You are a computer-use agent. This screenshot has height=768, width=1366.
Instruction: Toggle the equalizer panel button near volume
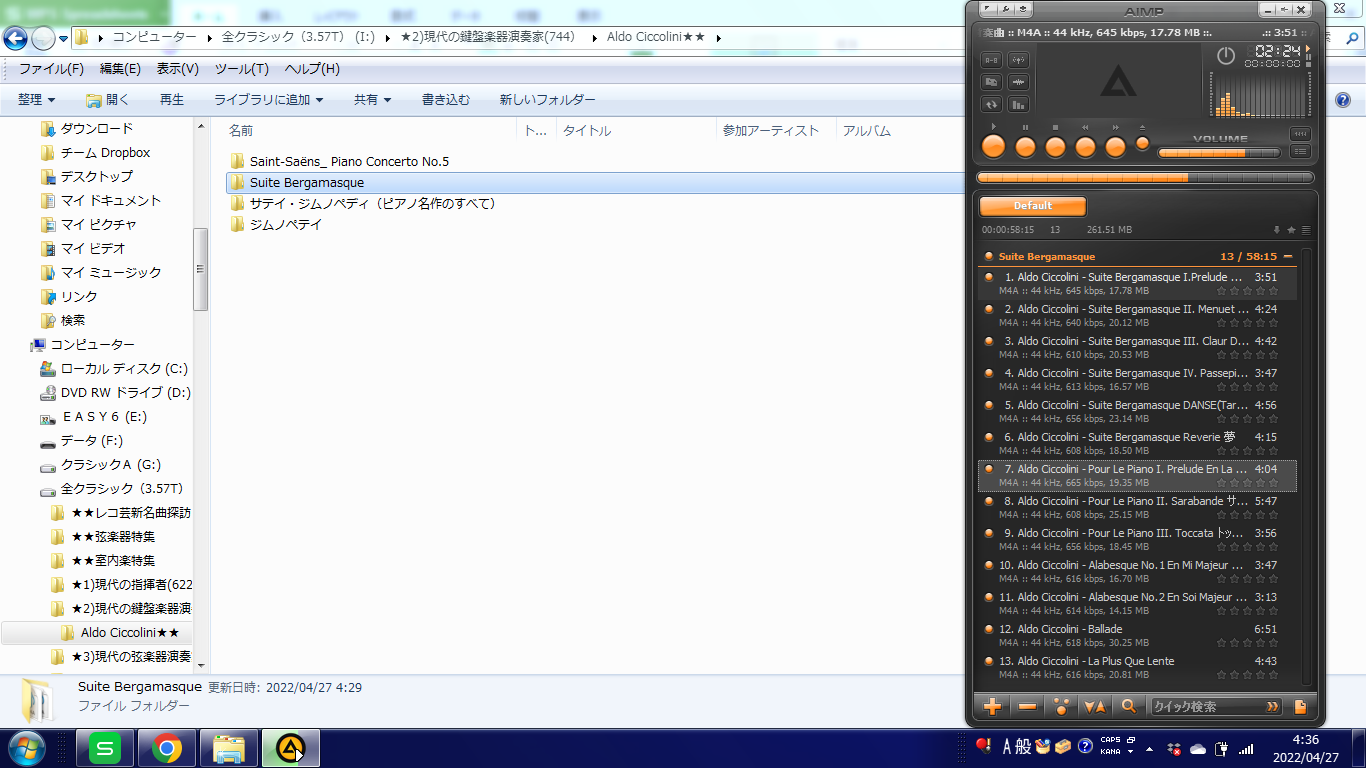tap(1300, 134)
